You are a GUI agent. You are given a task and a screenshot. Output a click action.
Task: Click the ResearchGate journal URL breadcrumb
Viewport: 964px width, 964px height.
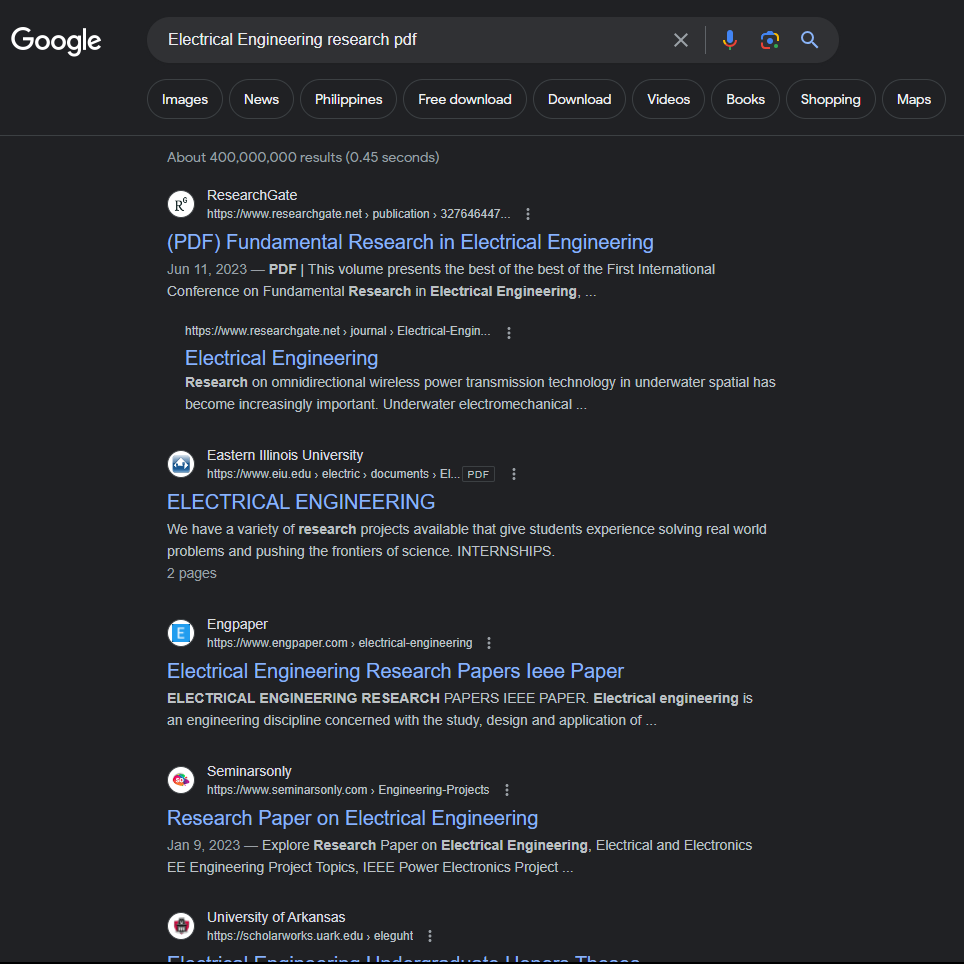point(338,331)
